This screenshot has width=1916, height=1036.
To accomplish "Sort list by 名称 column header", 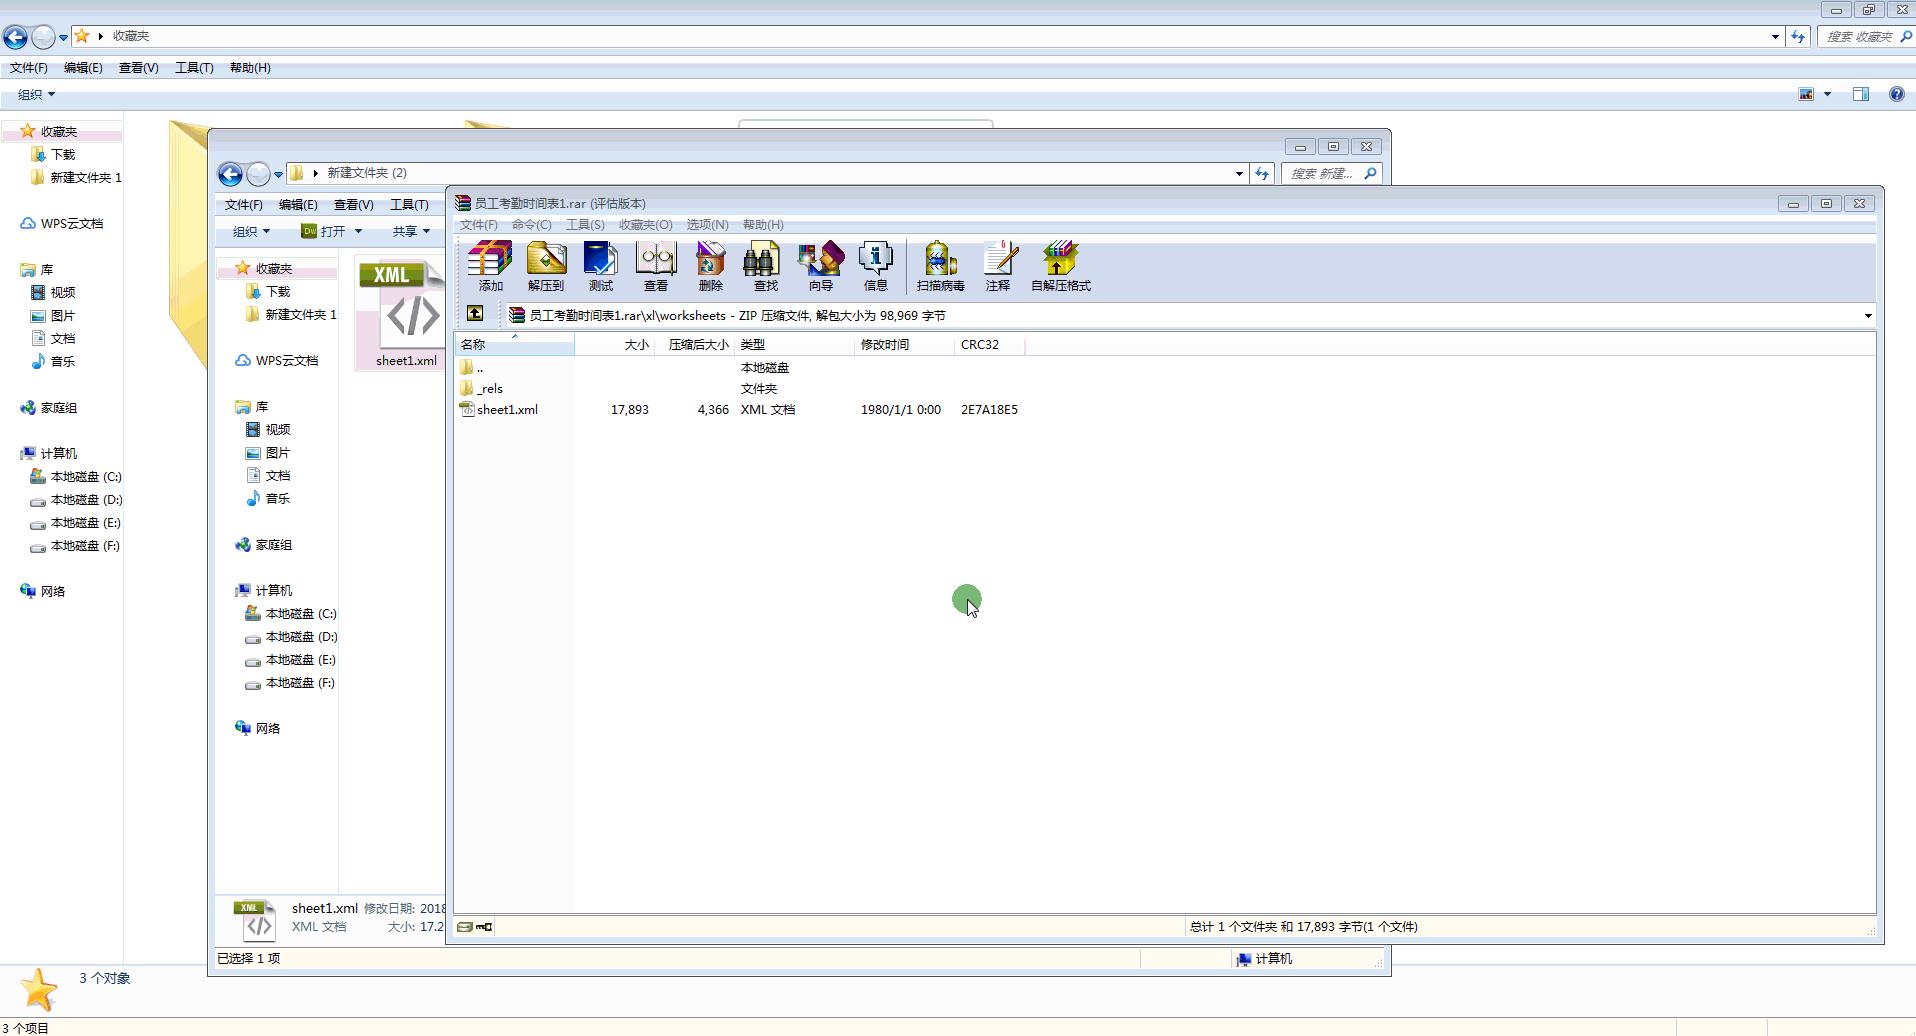I will (x=514, y=345).
